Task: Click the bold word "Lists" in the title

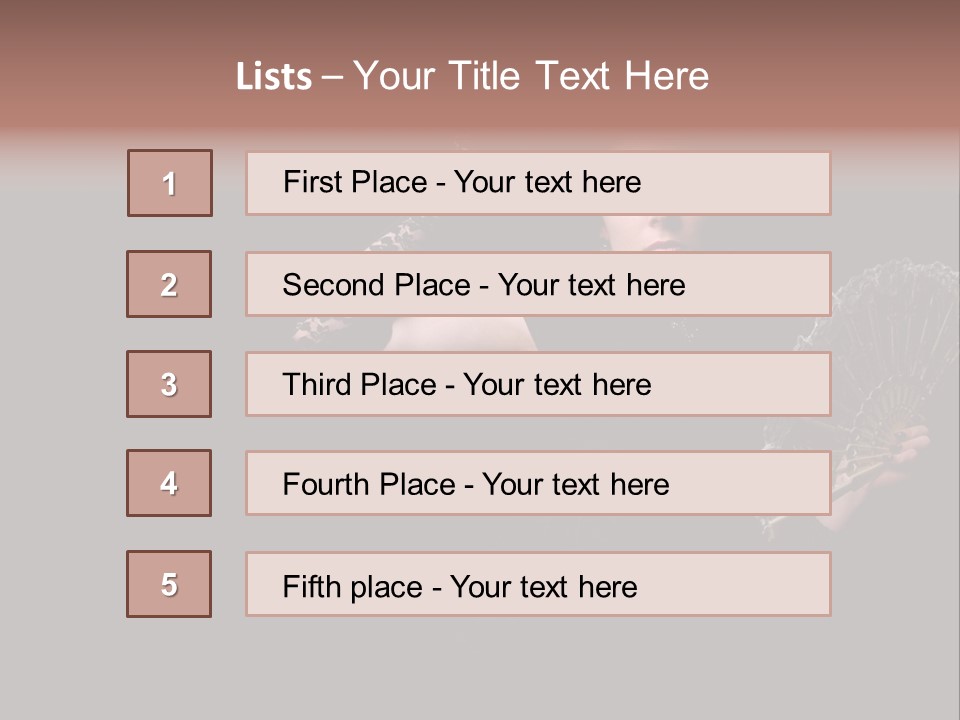Action: (x=274, y=77)
